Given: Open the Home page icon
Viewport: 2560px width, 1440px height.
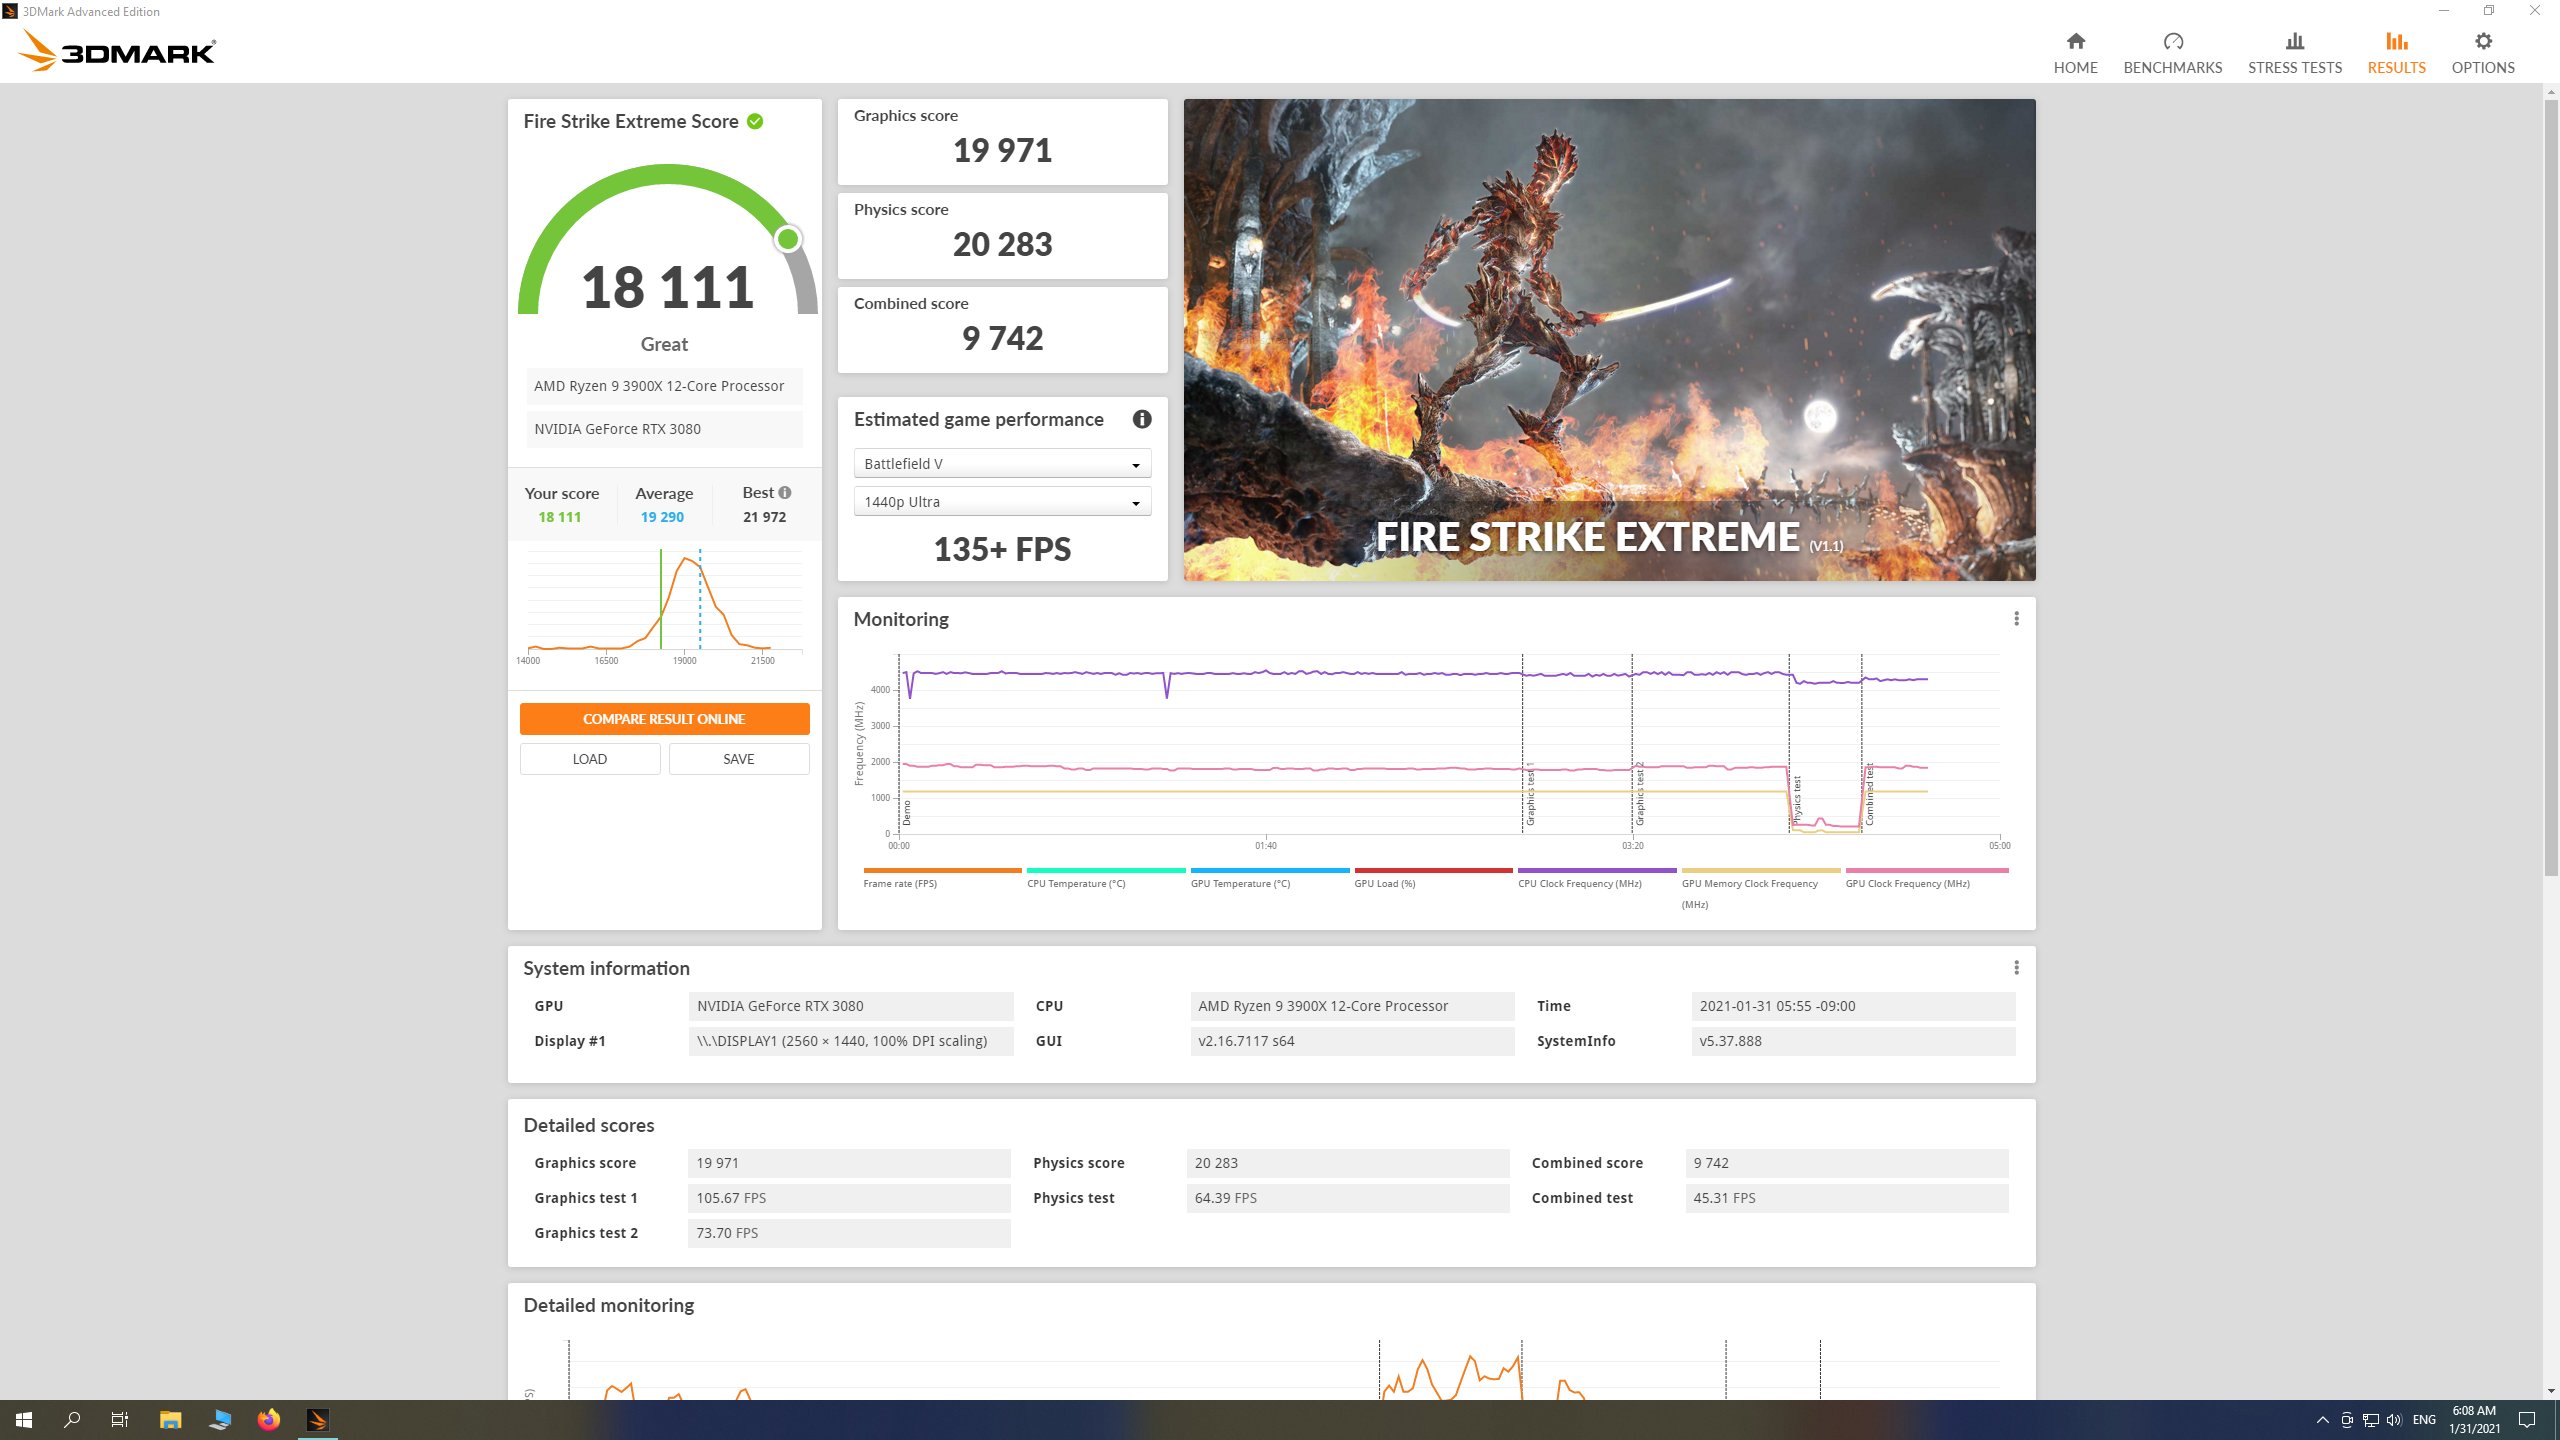Looking at the screenshot, I should click(x=2075, y=42).
